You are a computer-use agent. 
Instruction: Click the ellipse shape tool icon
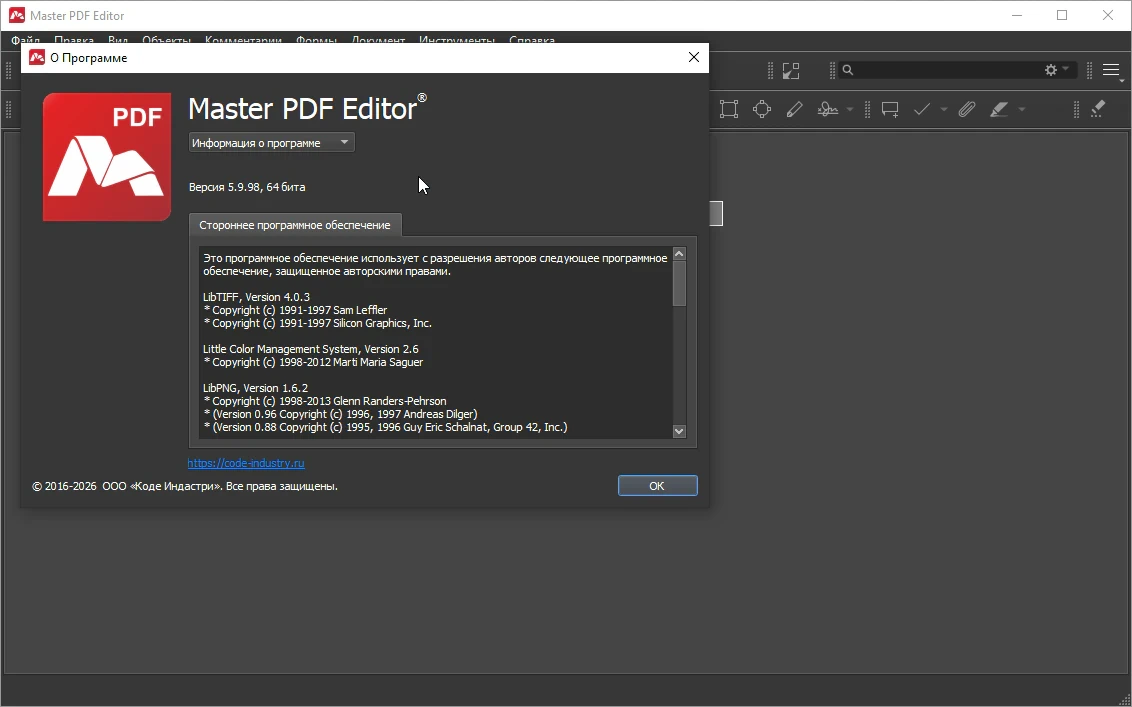pyautogui.click(x=762, y=110)
